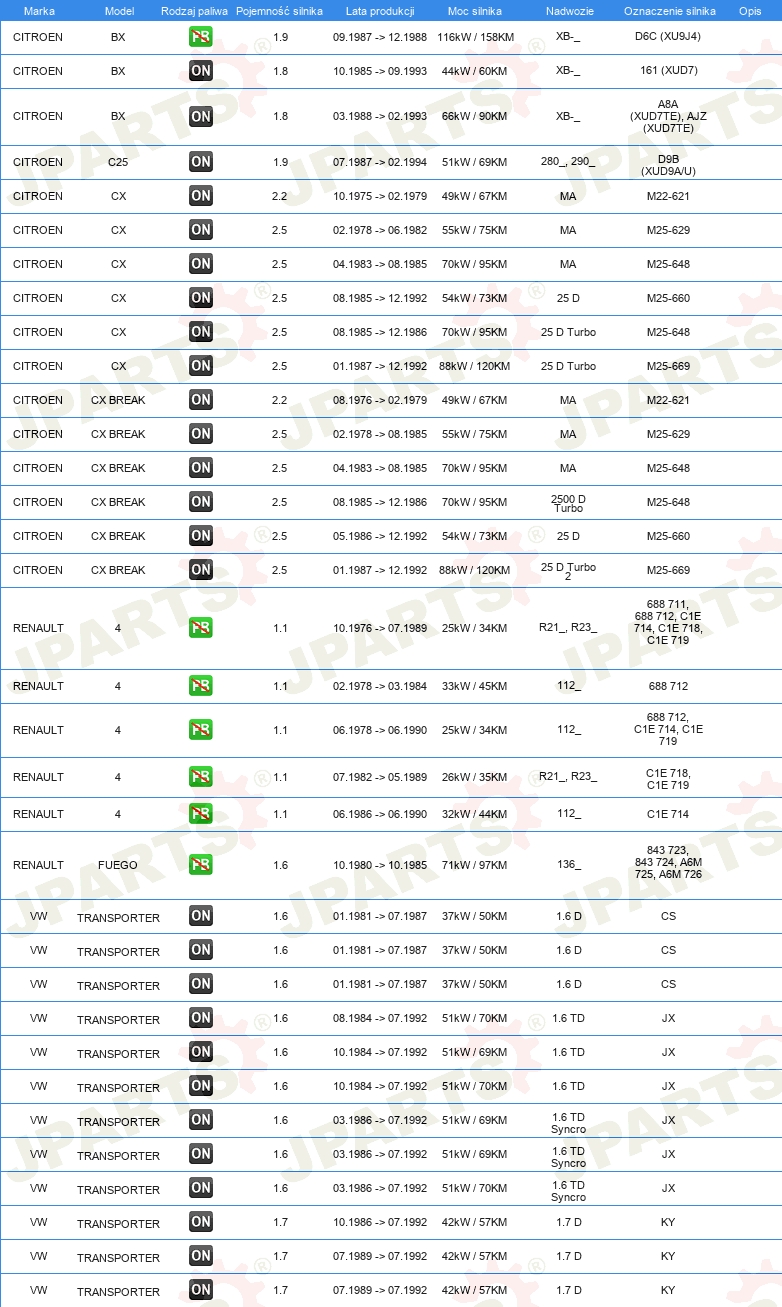Viewport: 782px width, 1307px height.
Task: Click the ON icon for CX BREAK 25 D 54kW row
Action: click(x=201, y=536)
